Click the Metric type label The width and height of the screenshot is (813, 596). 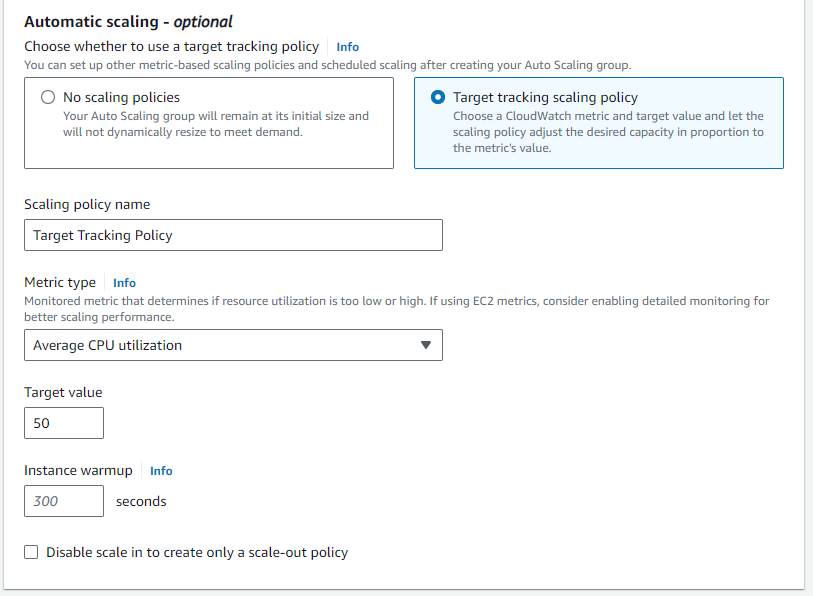point(60,283)
